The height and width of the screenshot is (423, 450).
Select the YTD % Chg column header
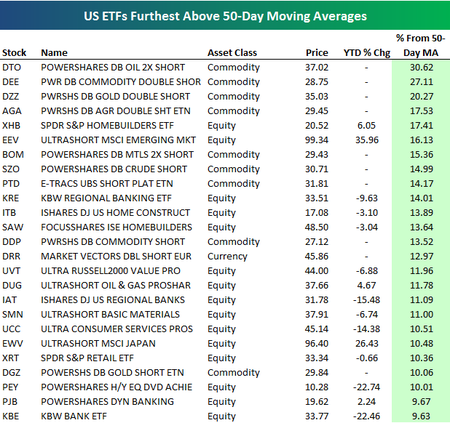coord(367,53)
